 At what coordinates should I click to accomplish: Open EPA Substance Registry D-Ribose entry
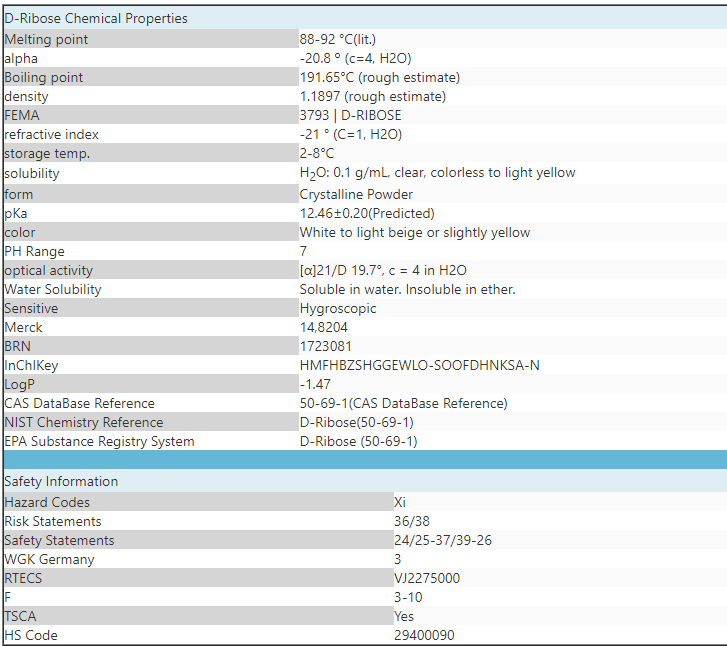(358, 441)
